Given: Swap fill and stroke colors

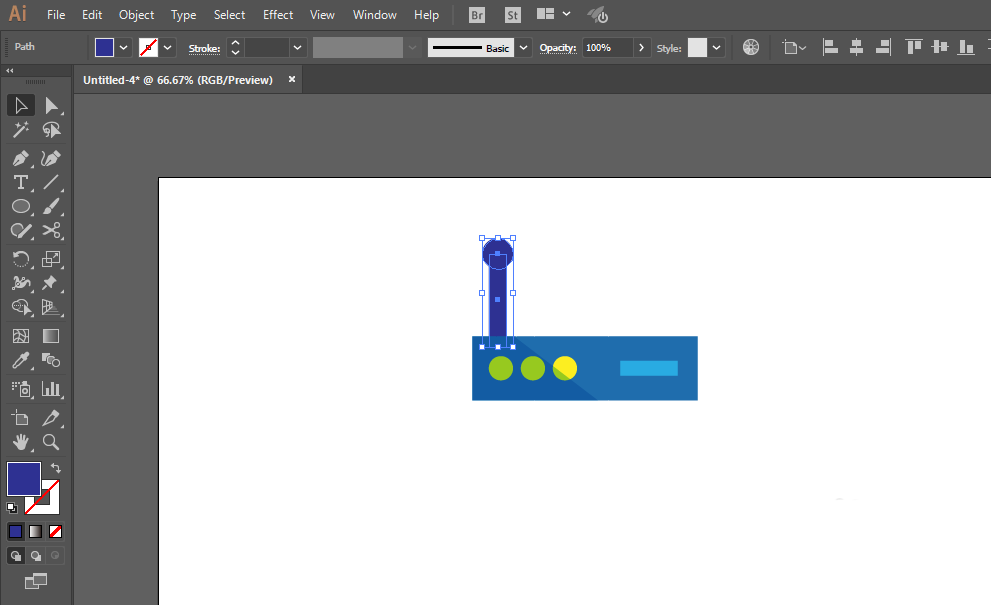Looking at the screenshot, I should pyautogui.click(x=56, y=468).
